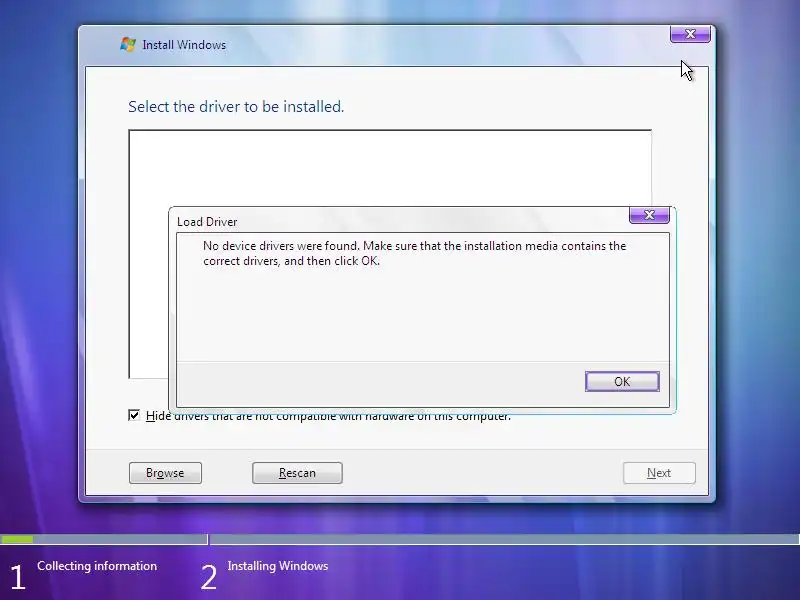This screenshot has width=800, height=600.
Task: Click the Browse button
Action: (x=165, y=473)
